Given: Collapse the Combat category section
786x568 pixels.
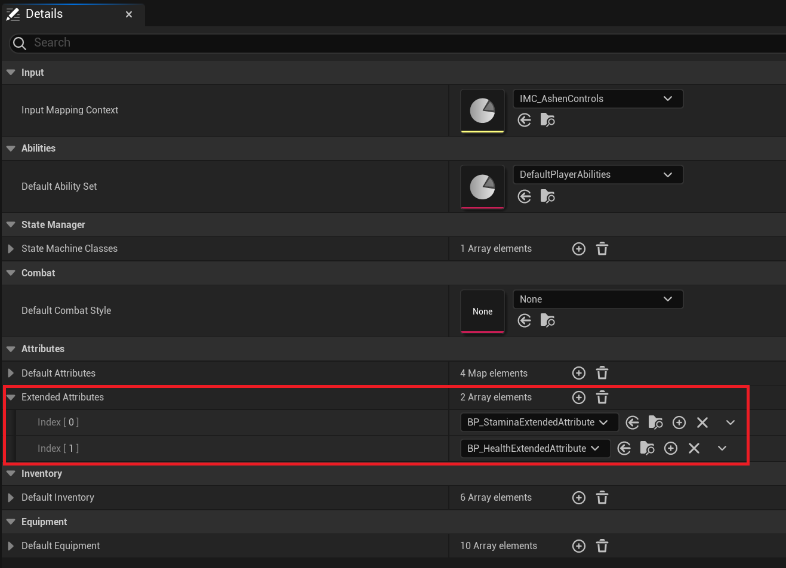Looking at the screenshot, I should (11, 273).
